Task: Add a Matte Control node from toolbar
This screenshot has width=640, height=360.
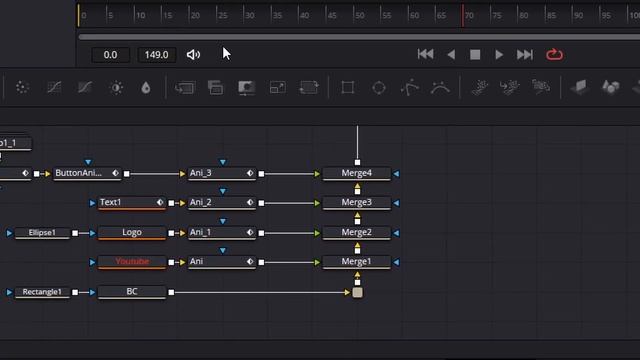Action: click(x=247, y=87)
